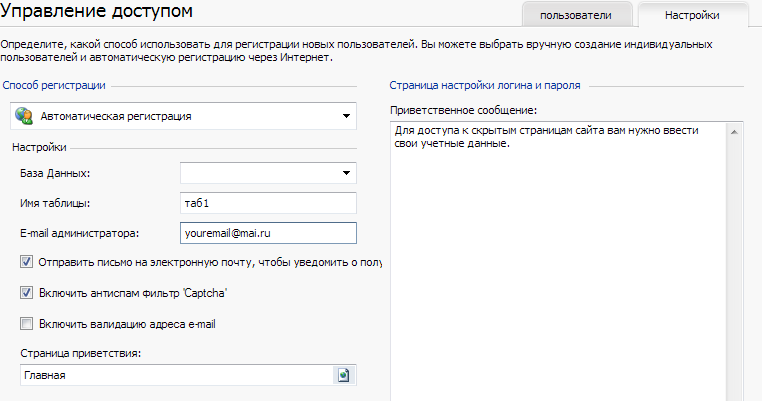Click the scroll up arrow in welcome message box
This screenshot has width=762, height=401.
coord(734,132)
